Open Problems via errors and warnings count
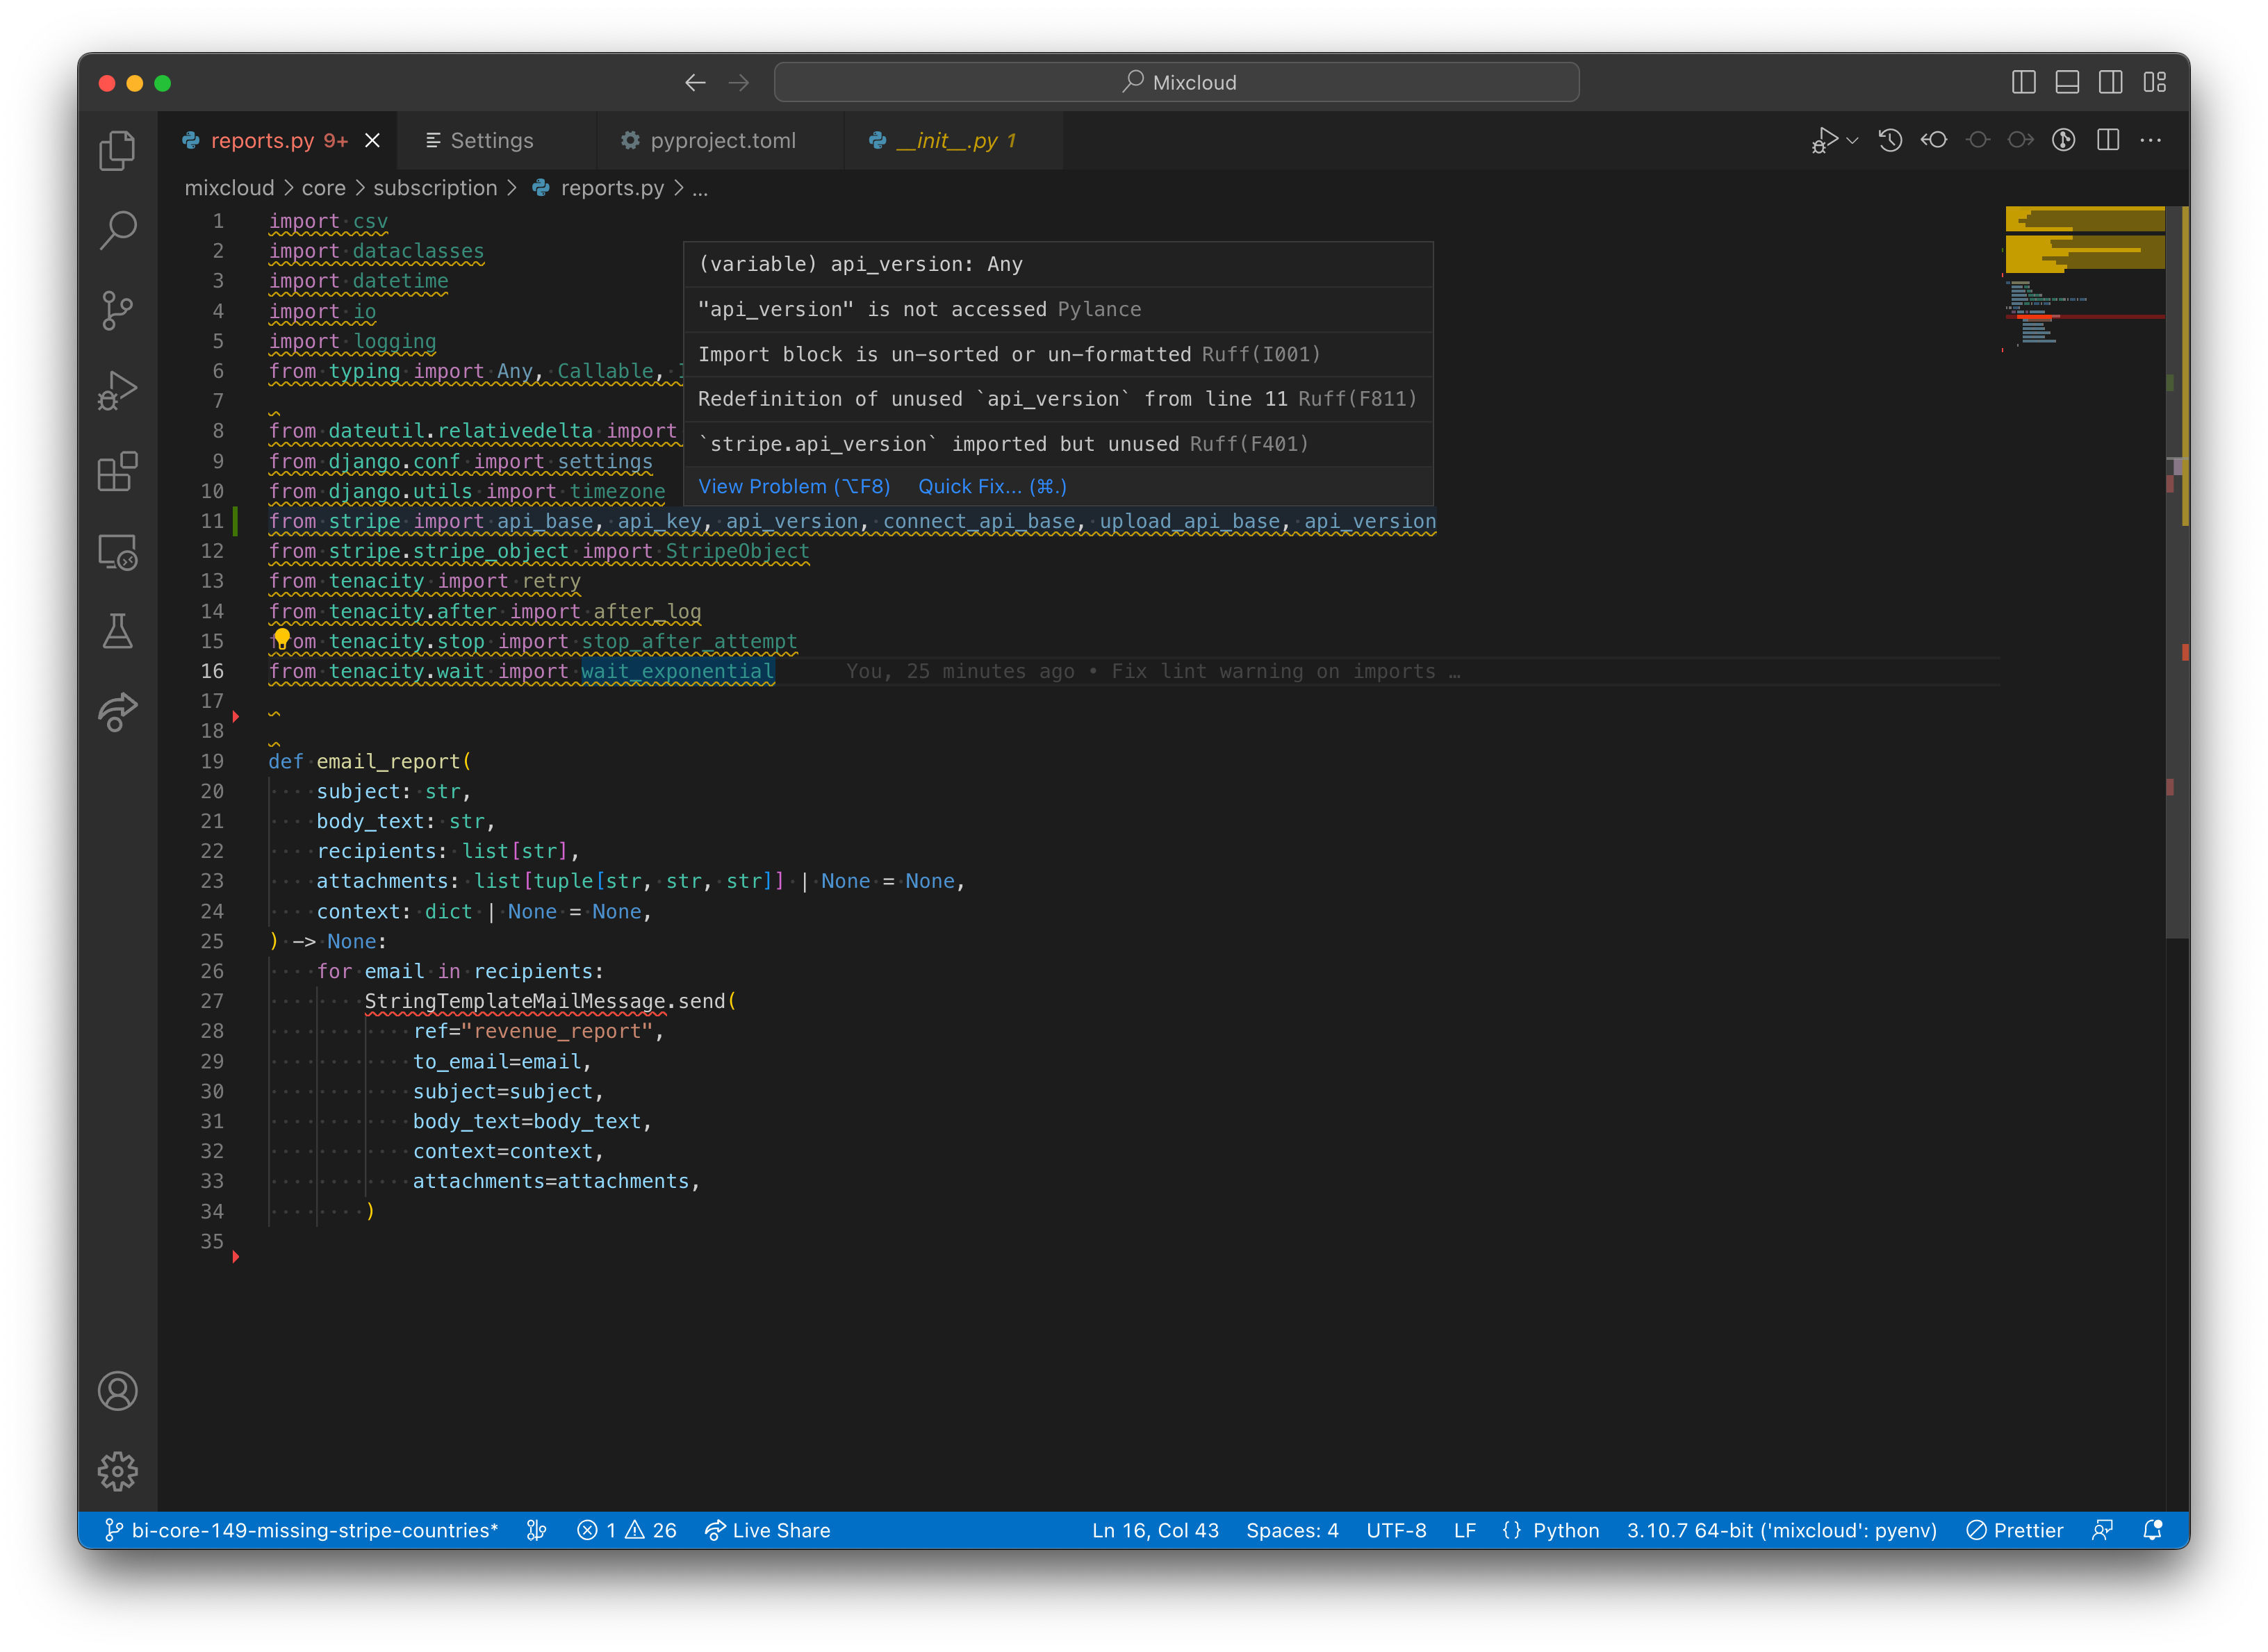The height and width of the screenshot is (1652, 2268). pos(626,1530)
